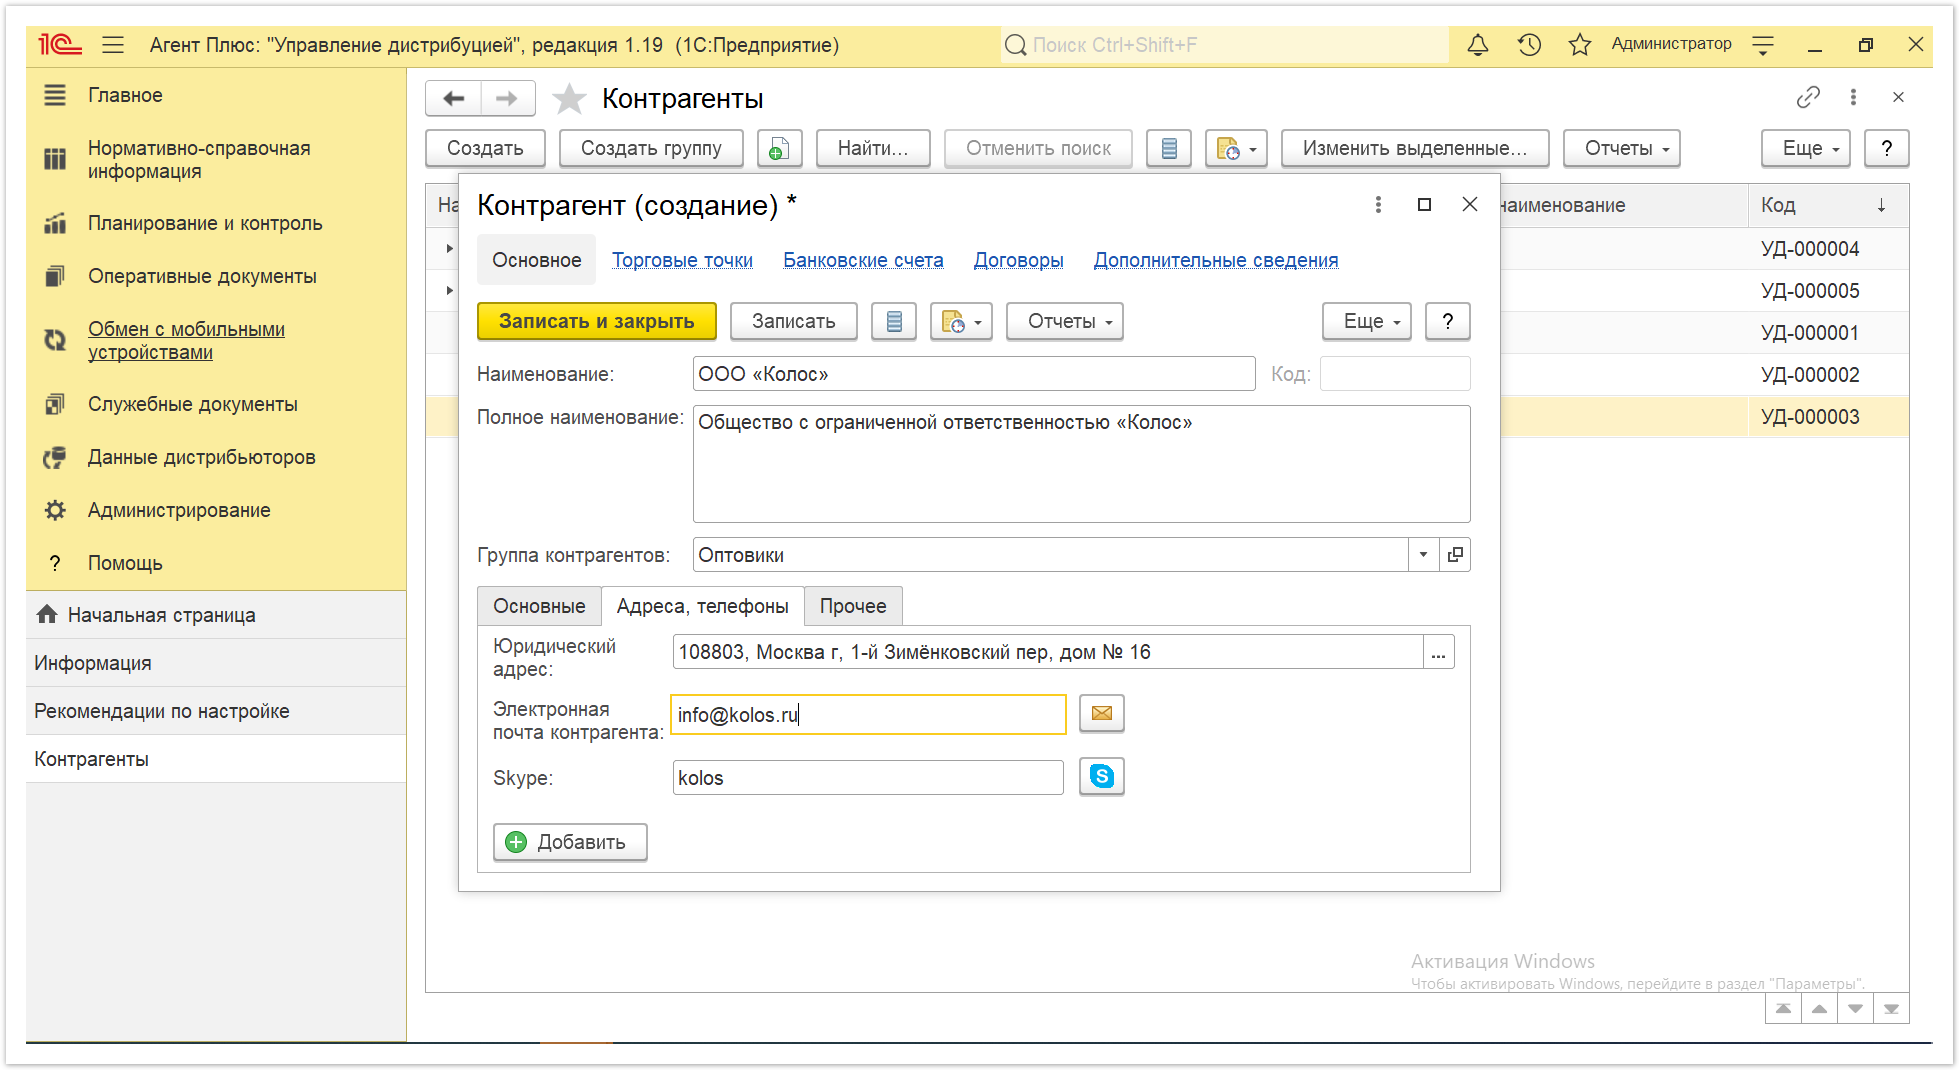The height and width of the screenshot is (1070, 1959).
Task: Jump to list end arrow icon
Action: 1891,1008
